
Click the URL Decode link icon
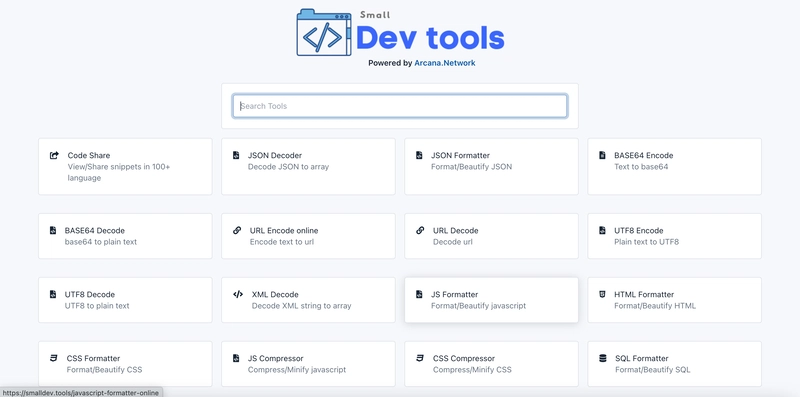pos(420,230)
